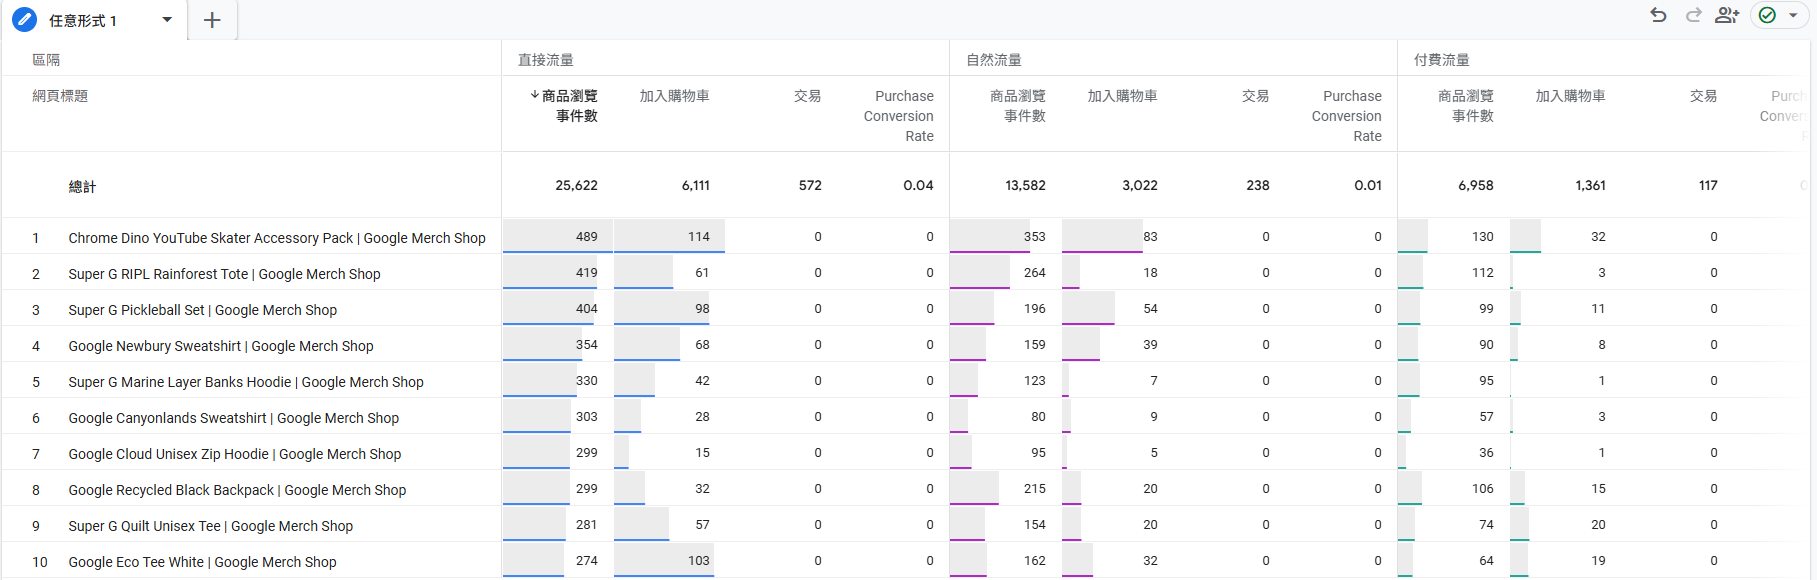Click 交易 header under 付費流量

click(1703, 96)
